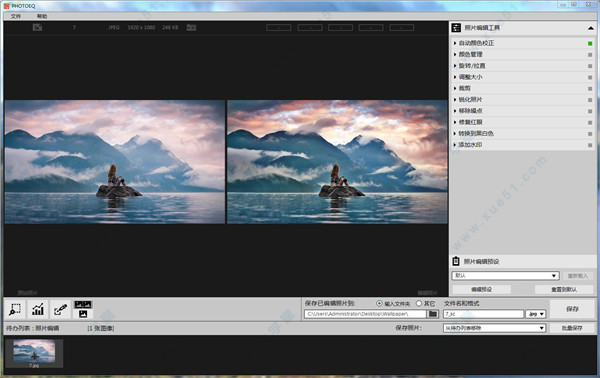Click the 重新载入 button
This screenshot has height=378, width=600.
[577, 275]
